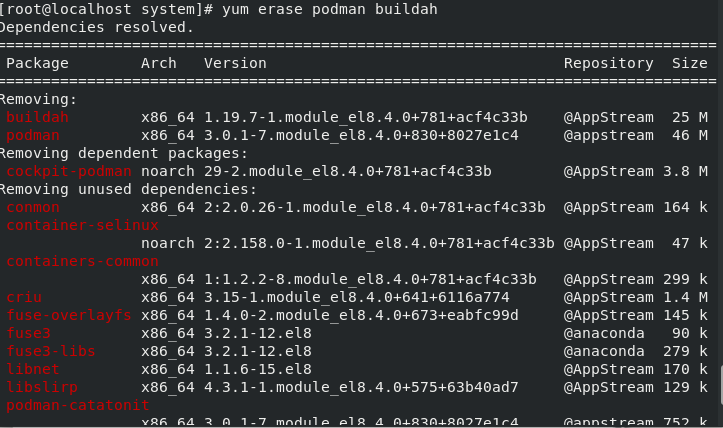Click the criu package entry
The width and height of the screenshot is (723, 428).
click(x=24, y=297)
